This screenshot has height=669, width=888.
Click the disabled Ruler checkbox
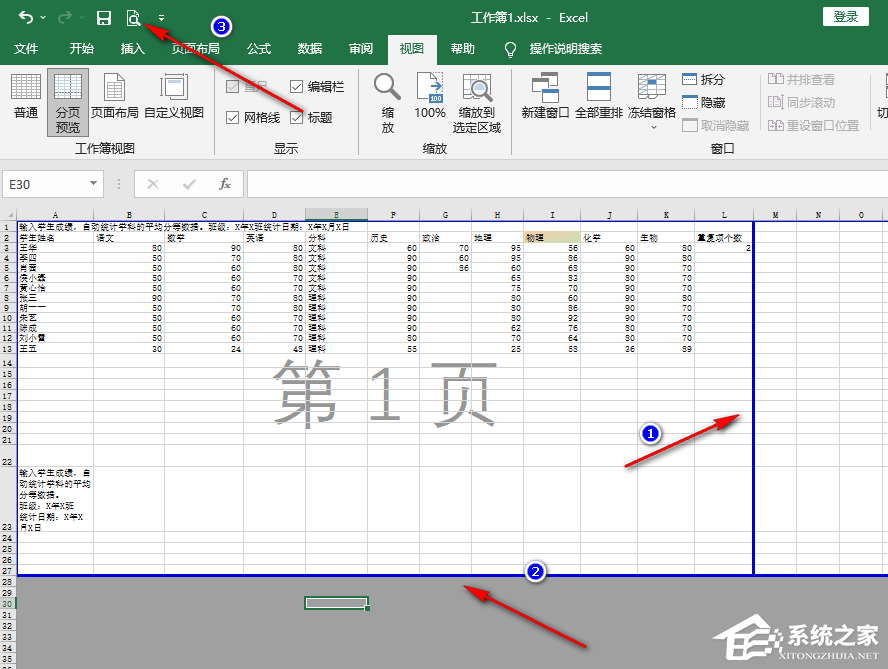click(x=232, y=87)
